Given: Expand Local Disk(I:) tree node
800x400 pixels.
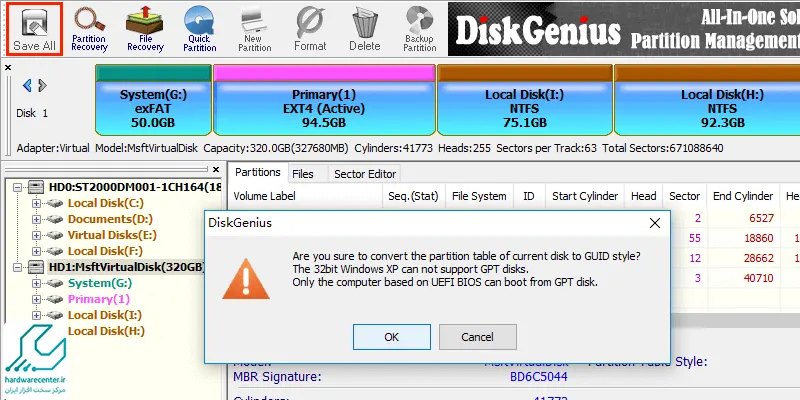Looking at the screenshot, I should click(36, 315).
